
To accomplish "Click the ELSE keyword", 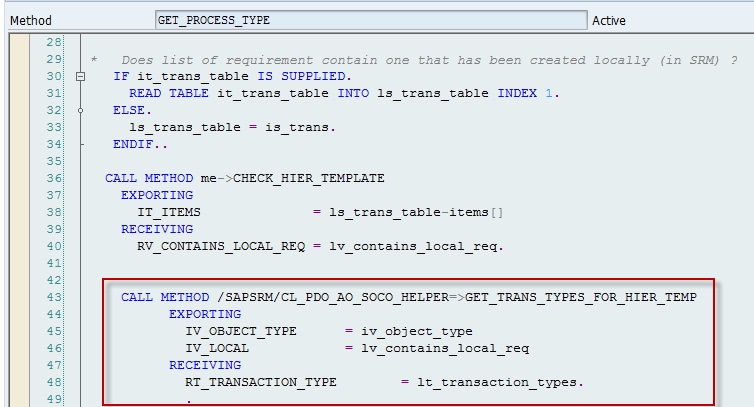I will tap(128, 111).
